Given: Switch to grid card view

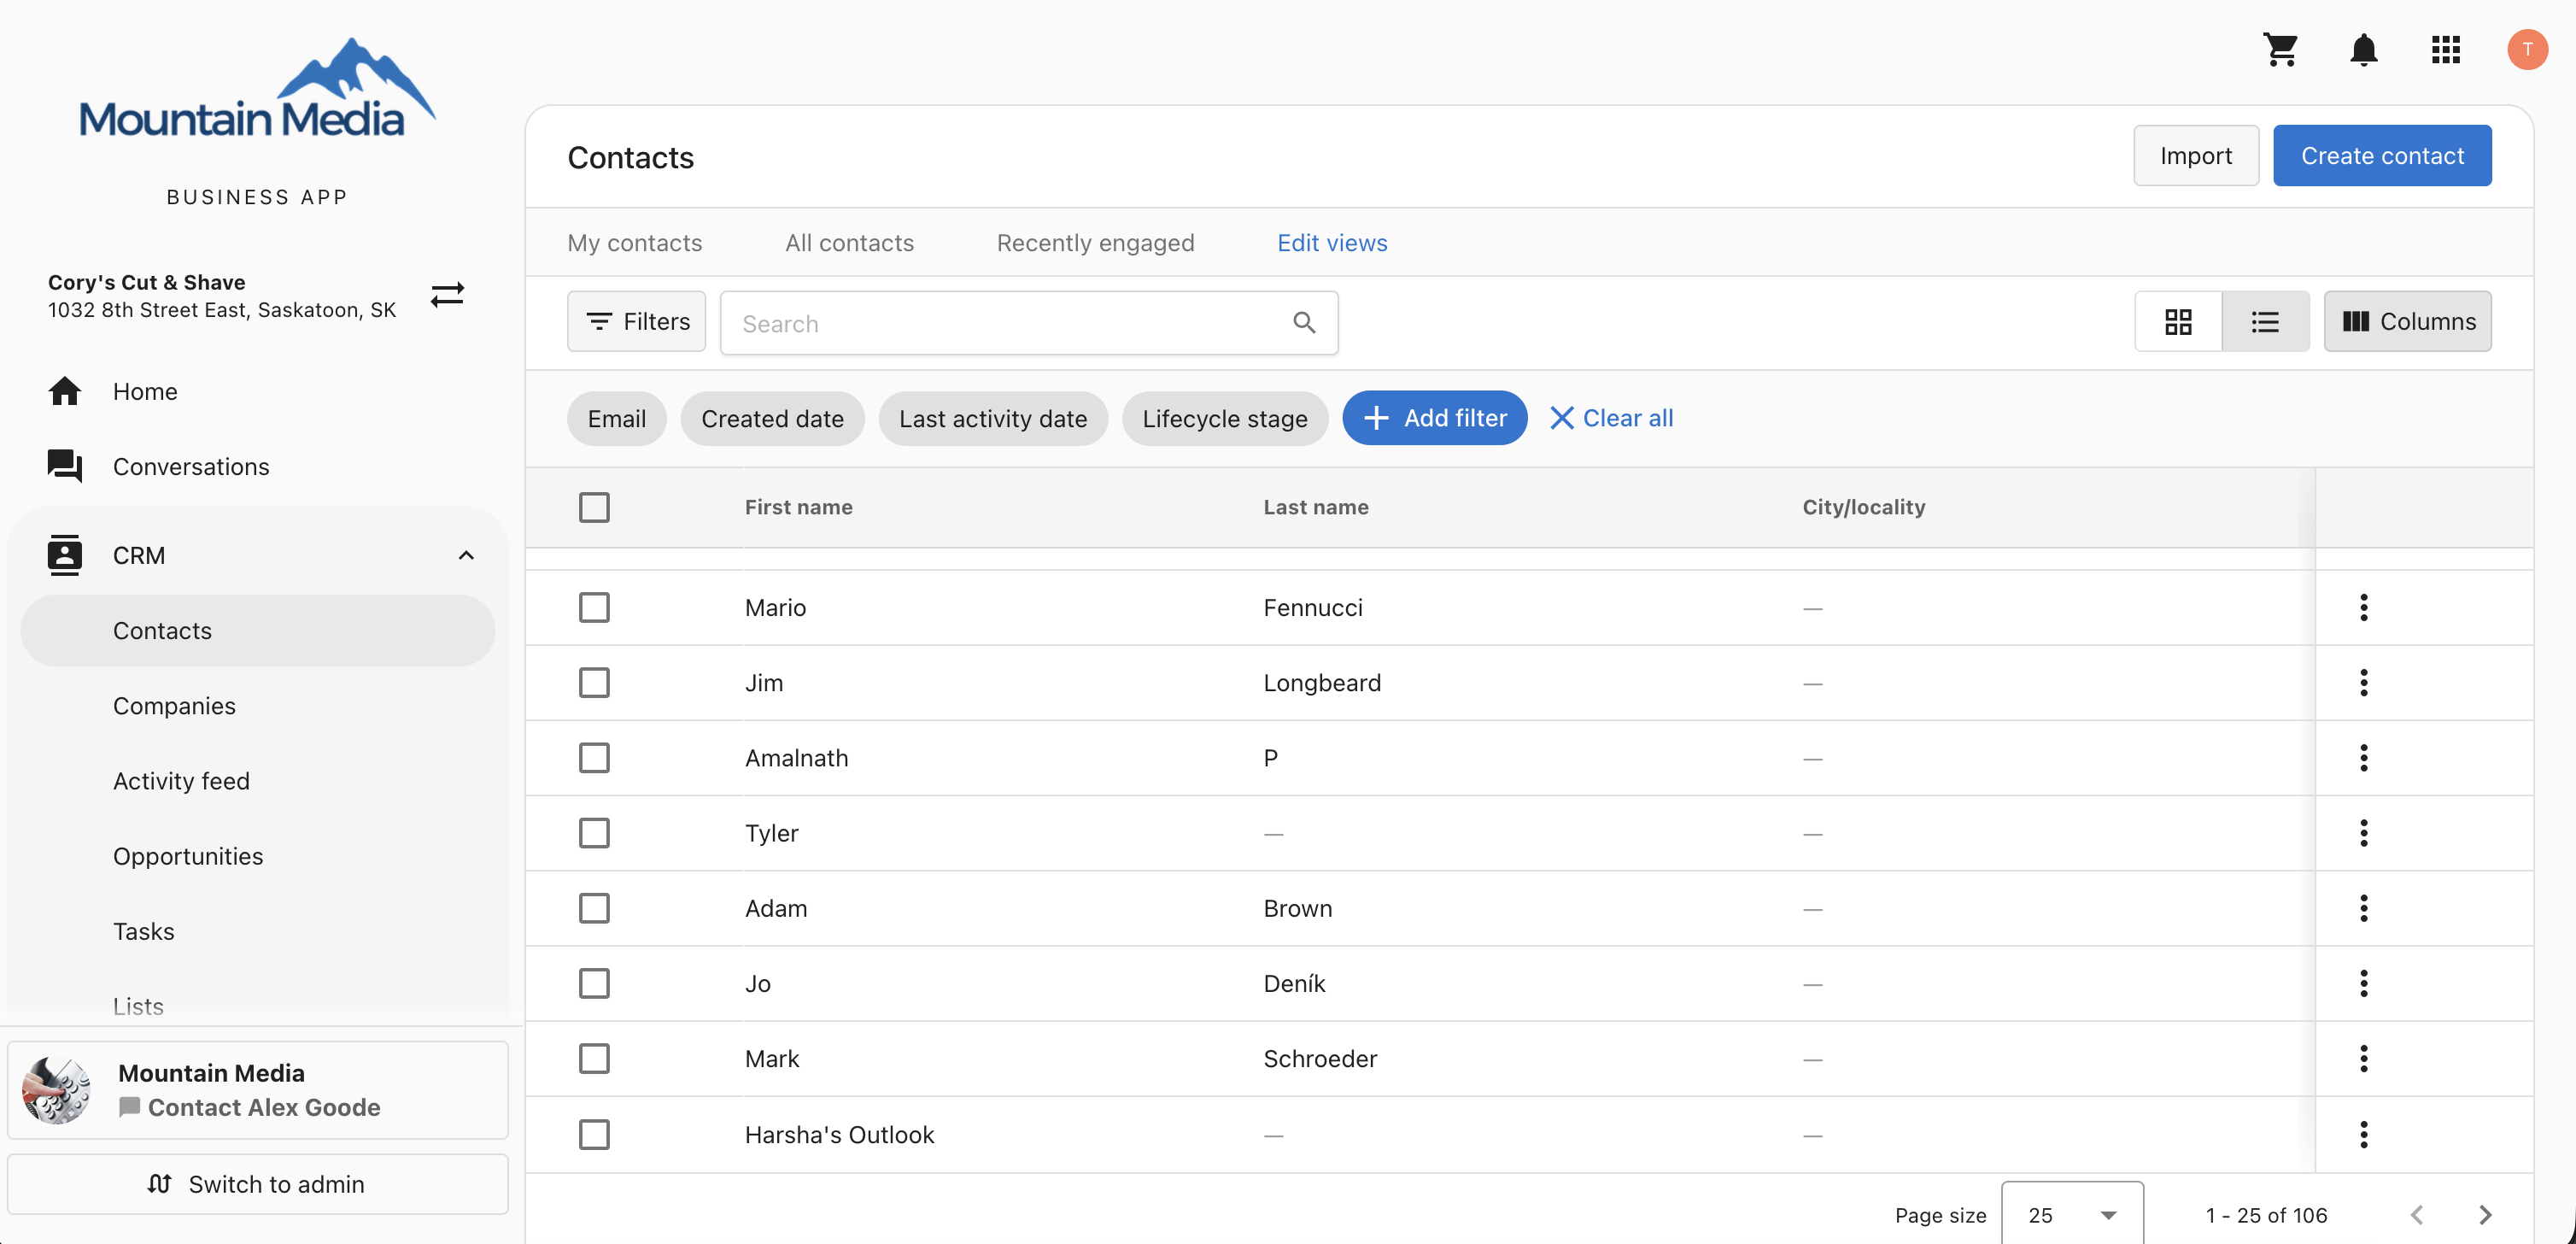Looking at the screenshot, I should pos(2178,321).
